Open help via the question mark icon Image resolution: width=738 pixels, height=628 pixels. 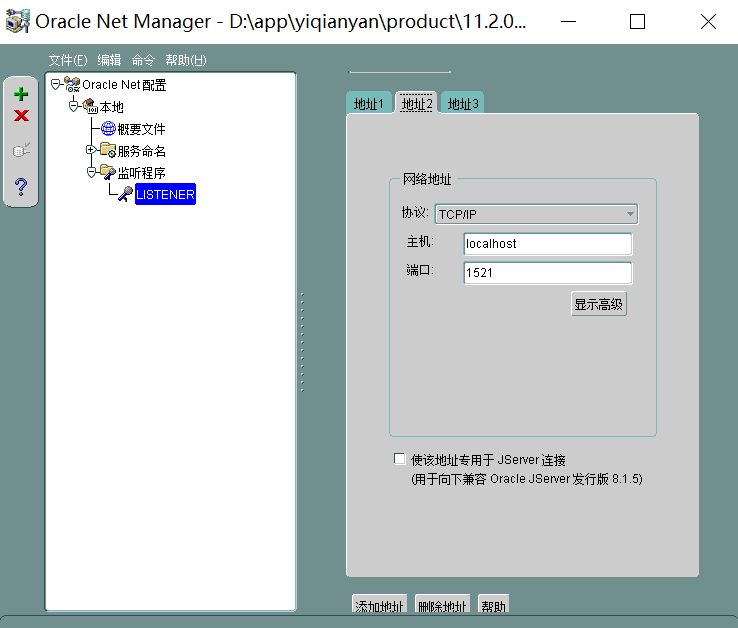pyautogui.click(x=21, y=187)
